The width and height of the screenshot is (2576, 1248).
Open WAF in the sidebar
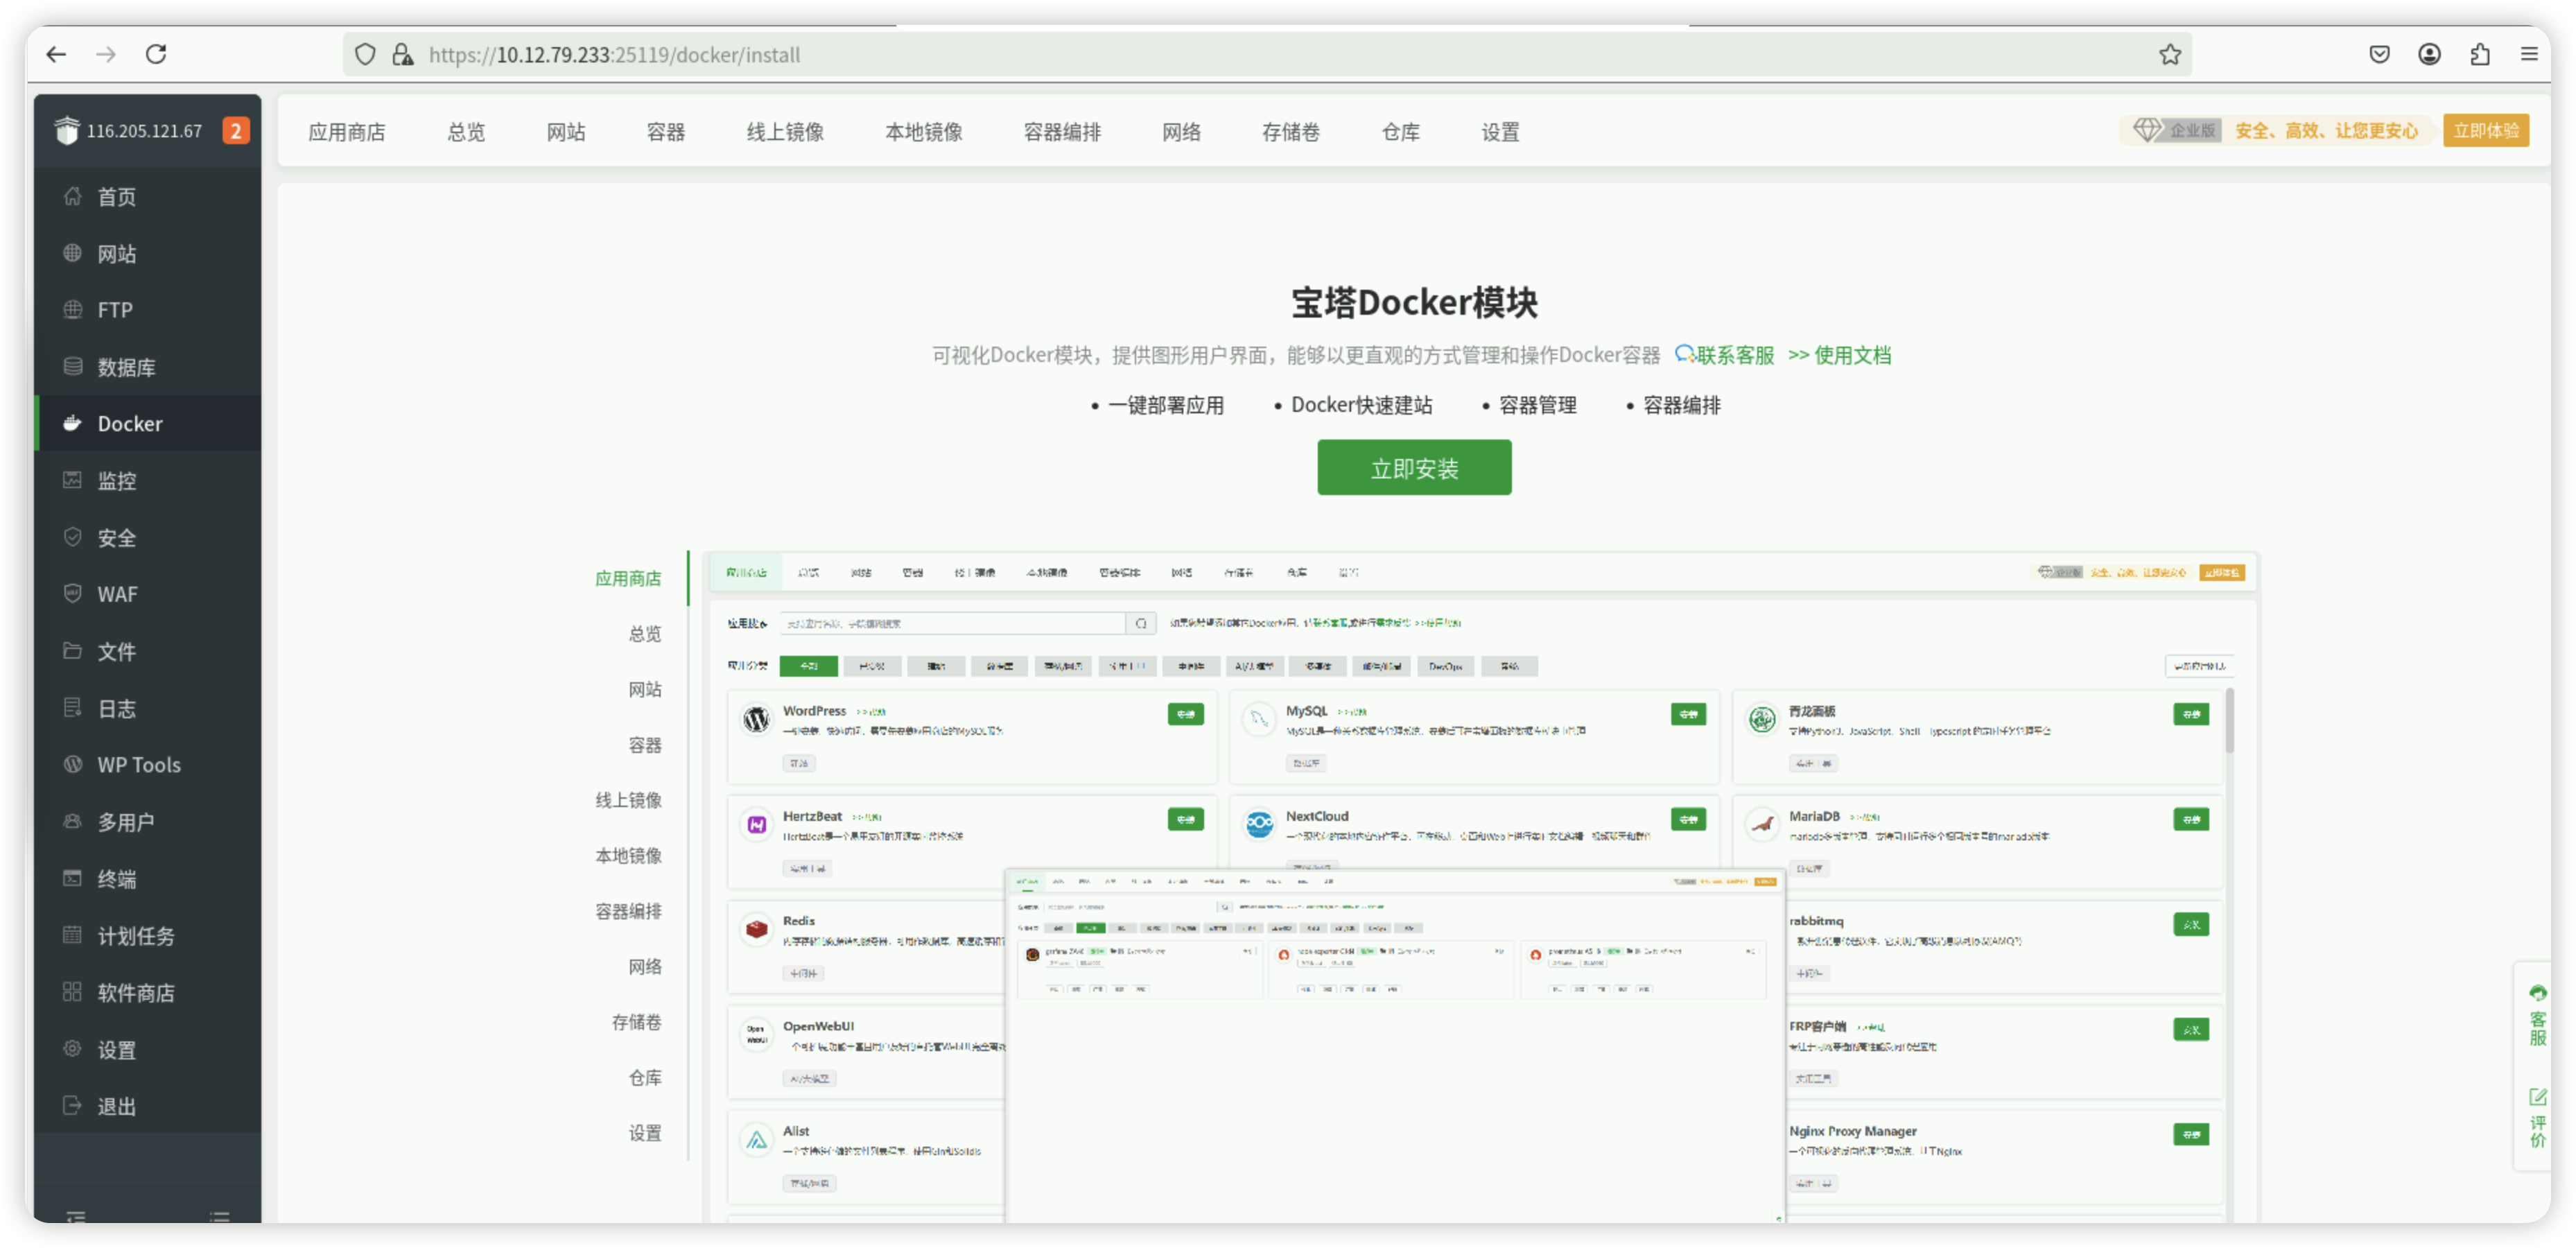coord(147,594)
